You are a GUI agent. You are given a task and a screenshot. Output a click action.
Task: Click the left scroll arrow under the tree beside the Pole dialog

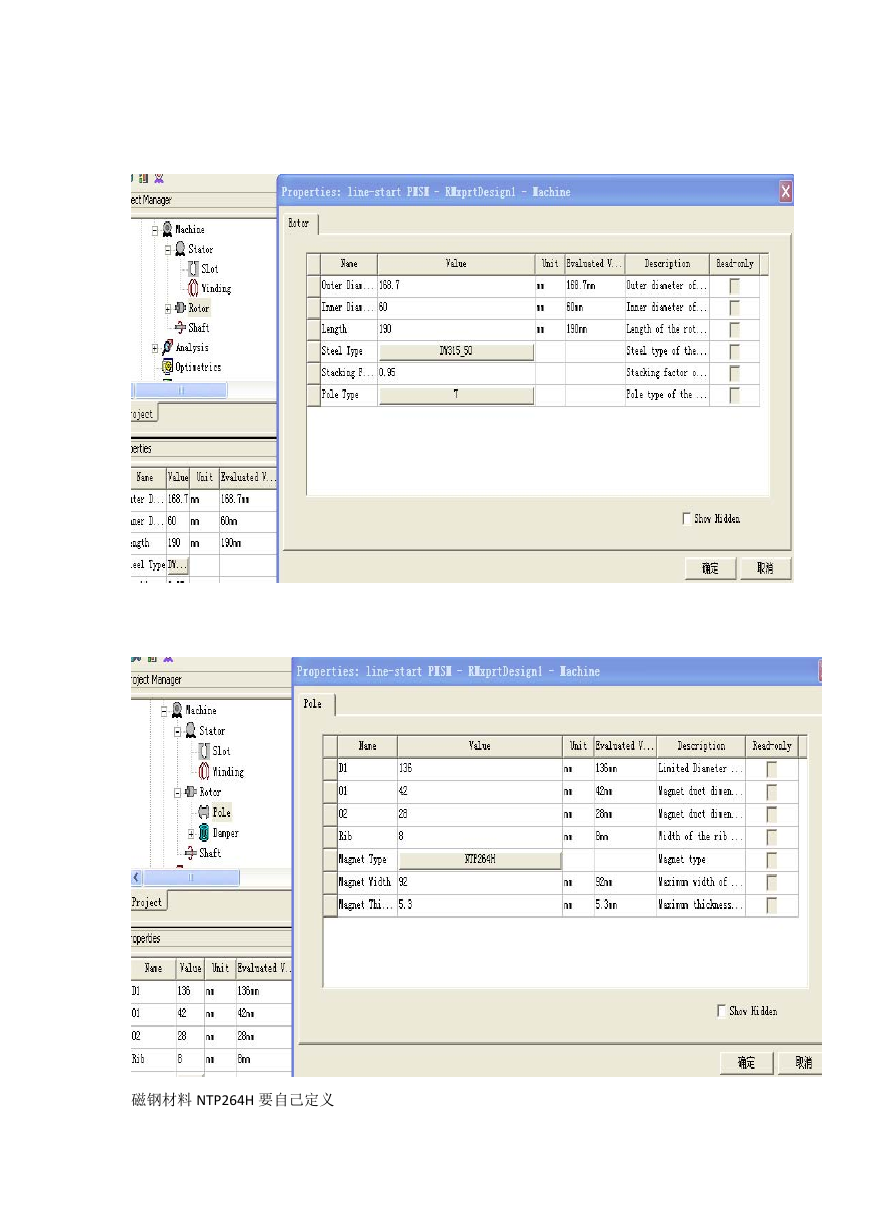coord(137,877)
